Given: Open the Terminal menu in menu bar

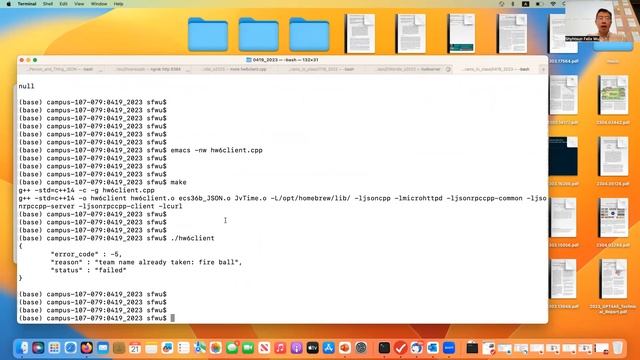Looking at the screenshot, I should tap(27, 4).
